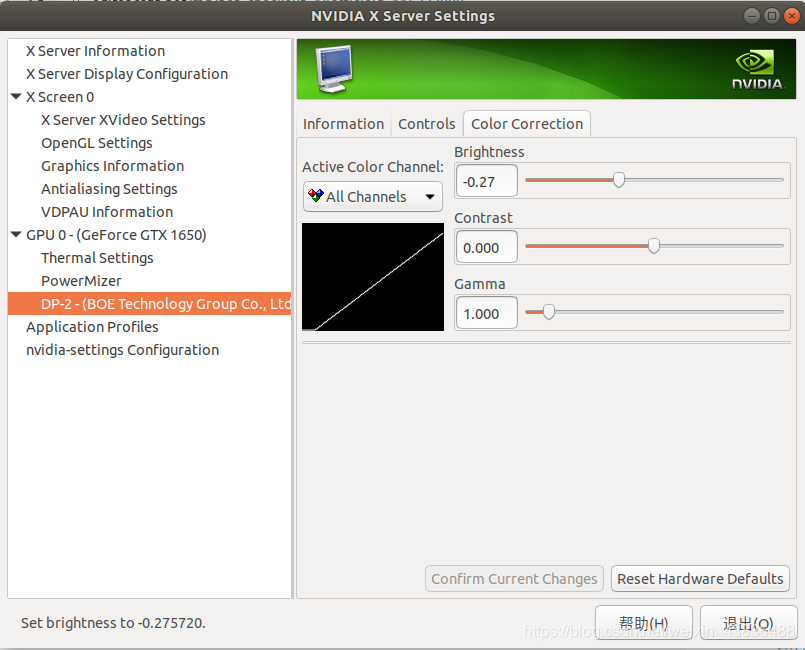This screenshot has width=805, height=650.
Task: Click the RGB channels icon in the dropdown
Action: click(316, 196)
